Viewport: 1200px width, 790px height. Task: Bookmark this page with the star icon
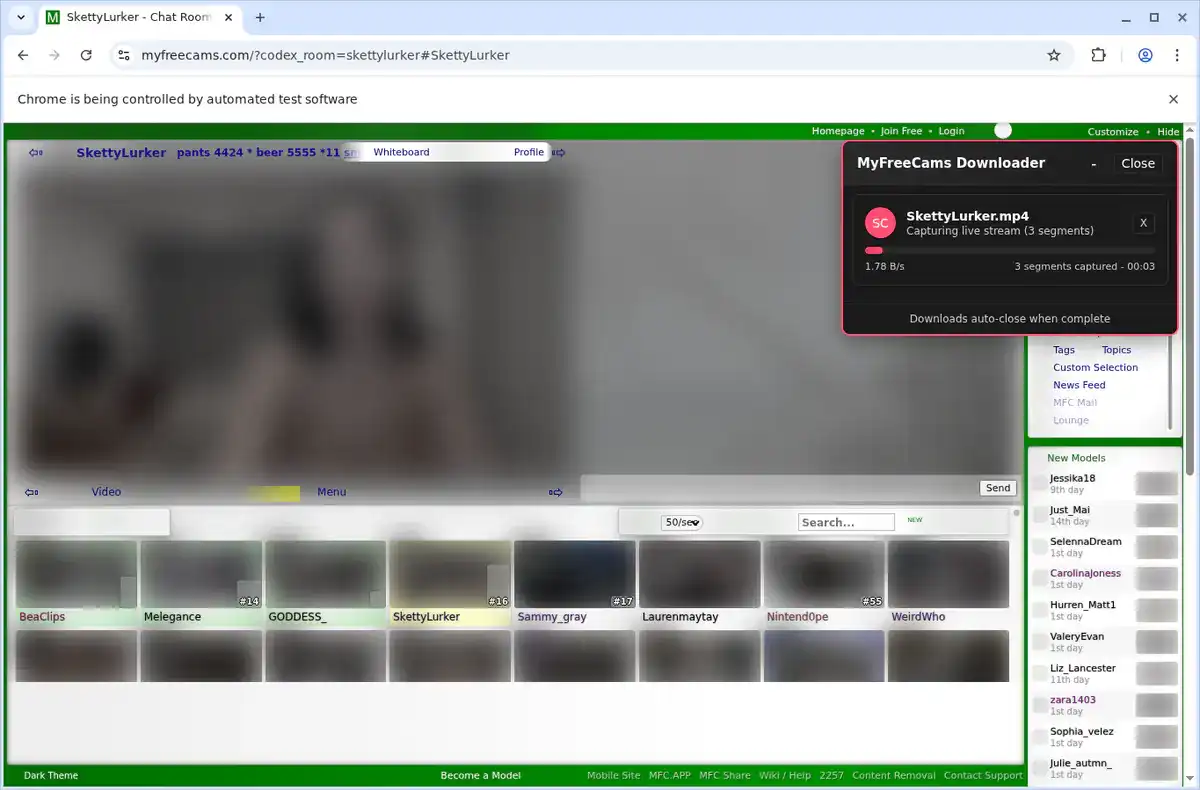[1054, 55]
